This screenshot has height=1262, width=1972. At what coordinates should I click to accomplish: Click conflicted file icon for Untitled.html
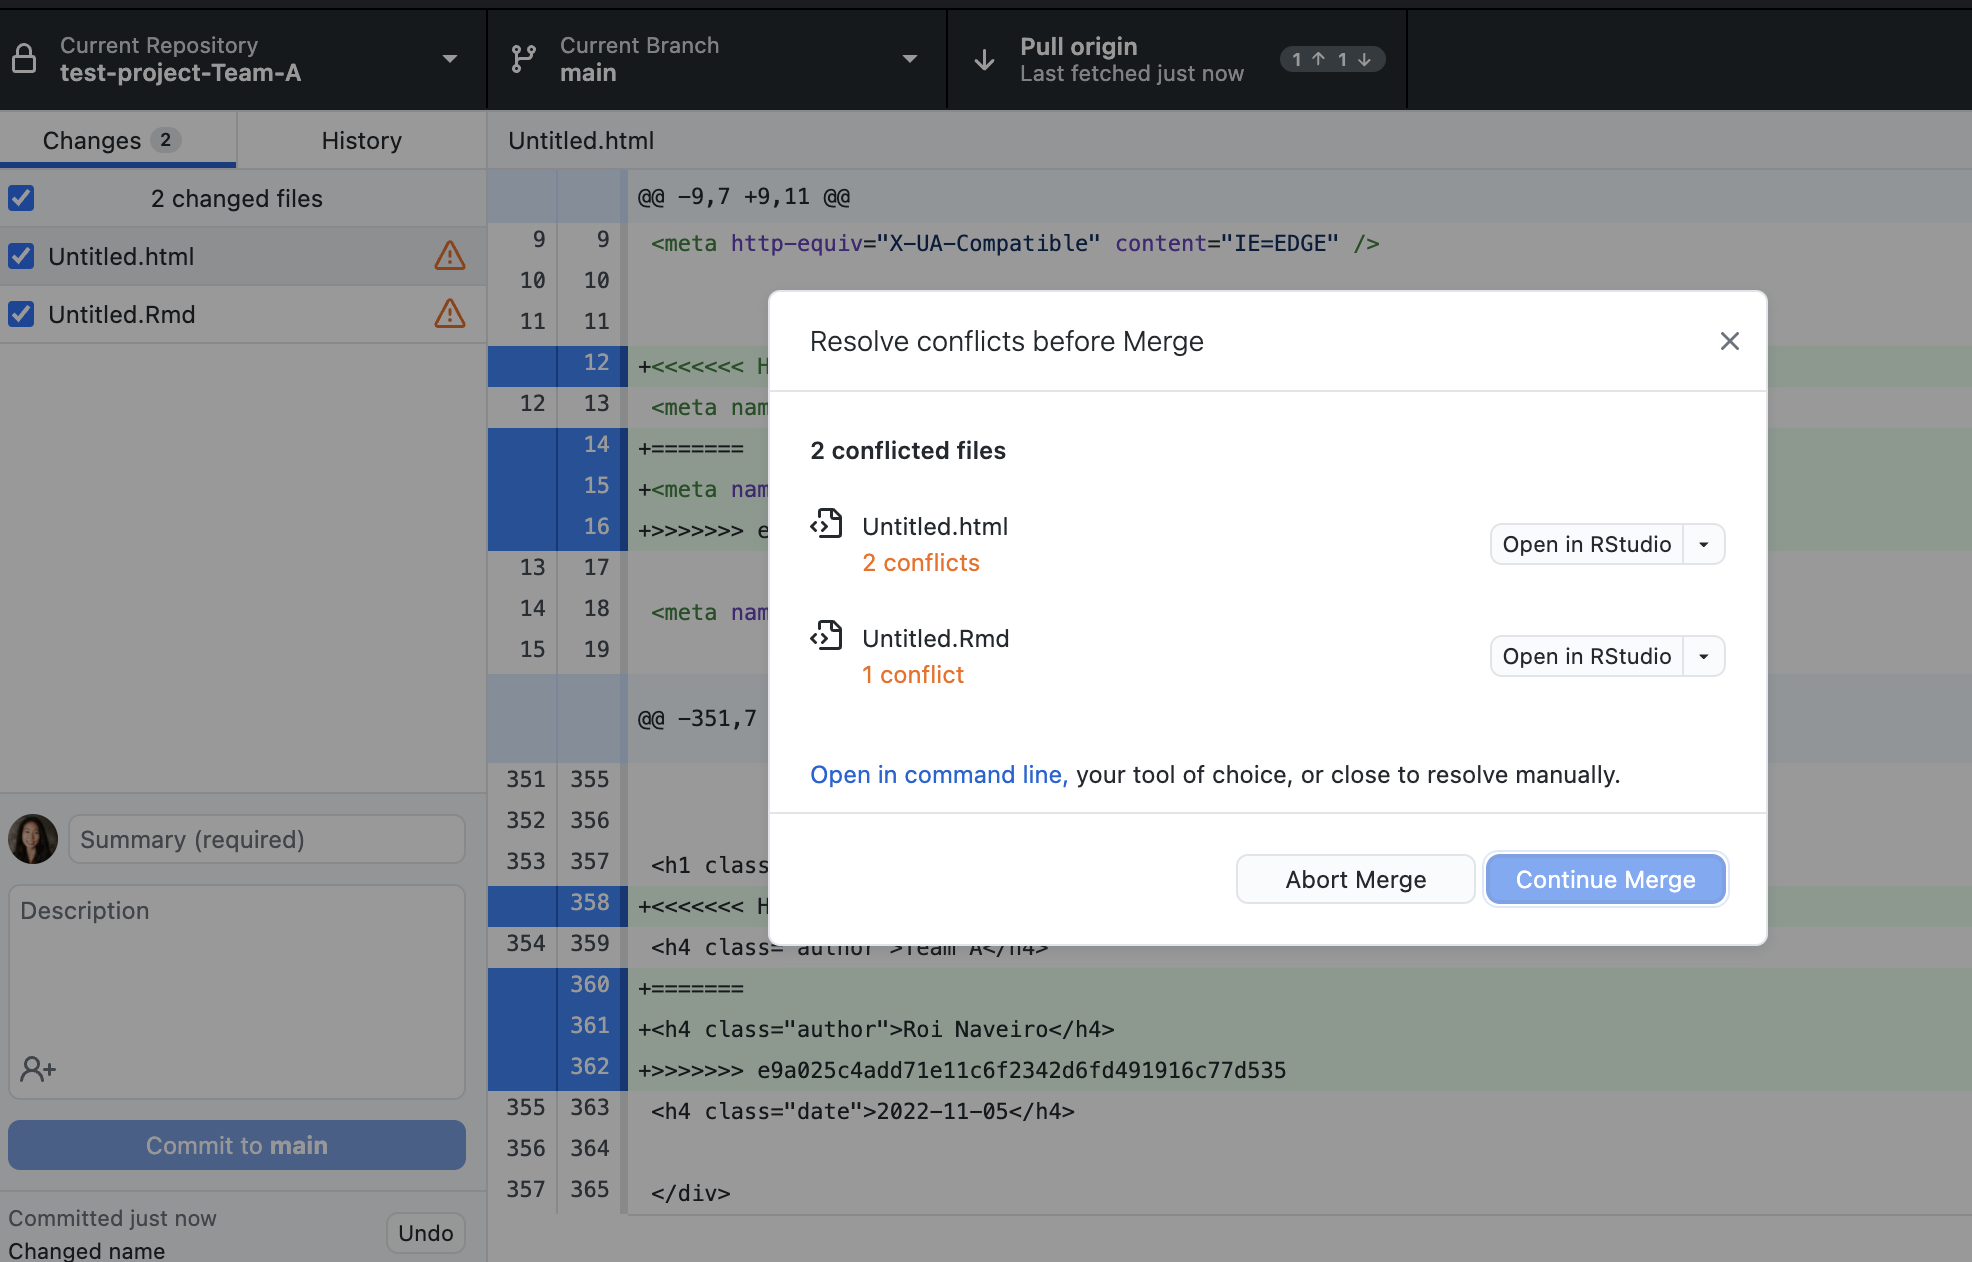pos(827,524)
